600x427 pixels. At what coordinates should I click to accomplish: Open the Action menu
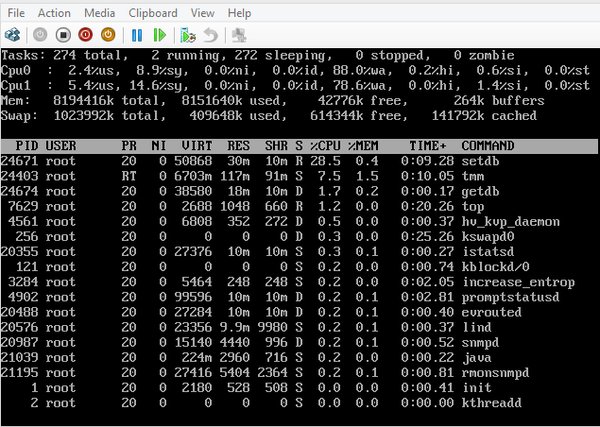point(54,13)
